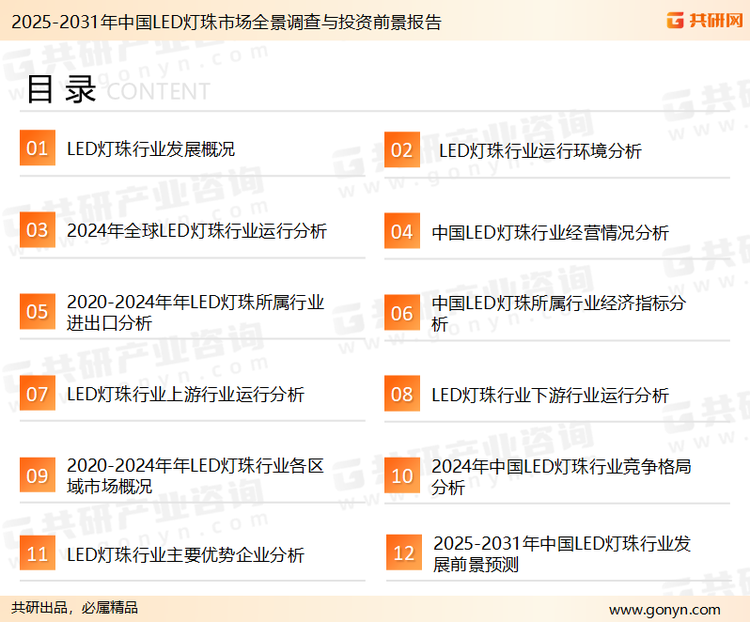Click the orange 12 number badge

(404, 553)
